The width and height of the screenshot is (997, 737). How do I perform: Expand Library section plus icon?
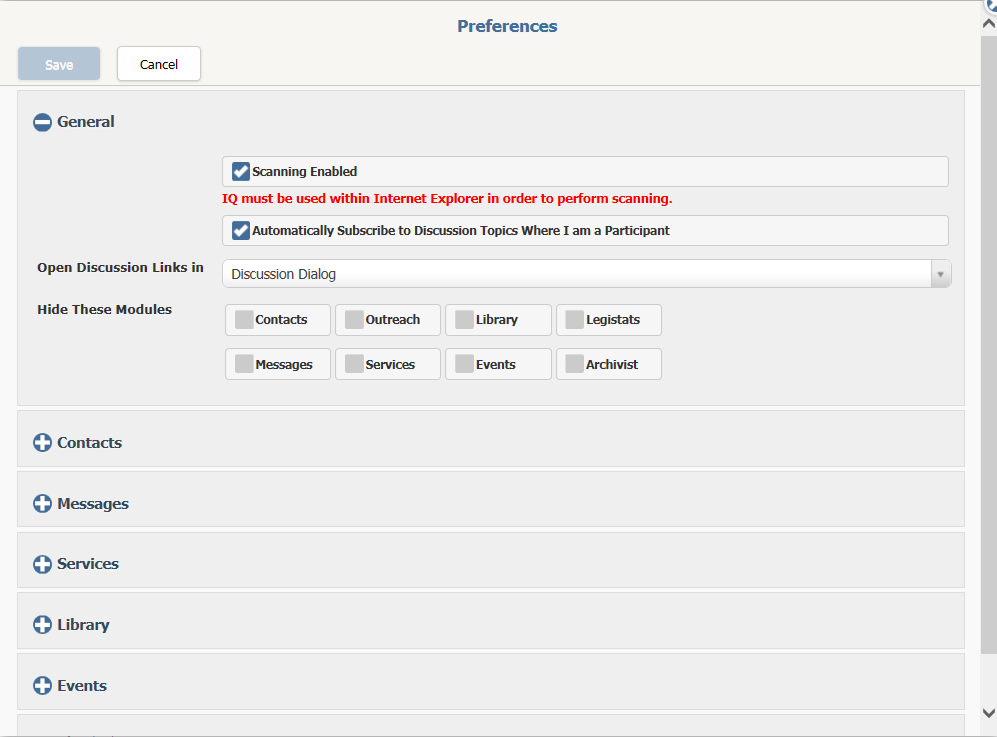(x=42, y=624)
